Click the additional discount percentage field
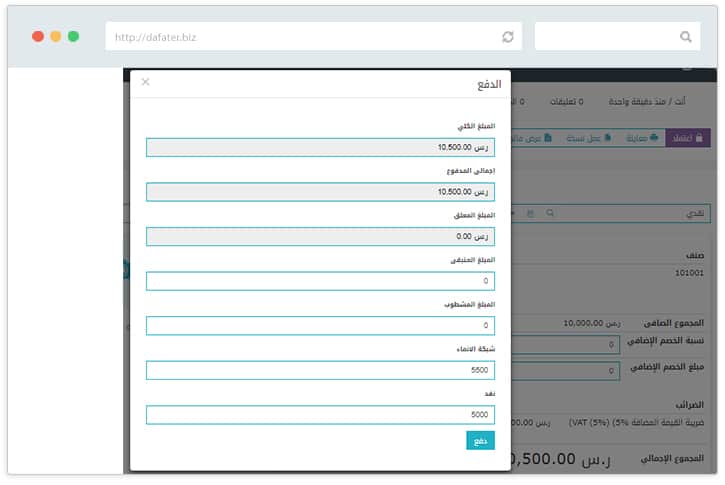The image size is (725, 485). pos(570,345)
